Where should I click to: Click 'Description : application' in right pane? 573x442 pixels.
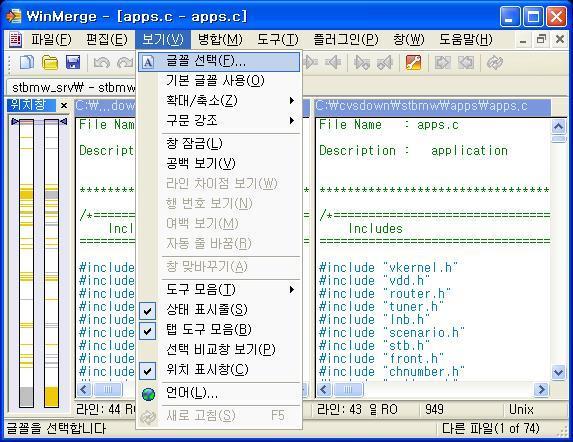pos(413,151)
